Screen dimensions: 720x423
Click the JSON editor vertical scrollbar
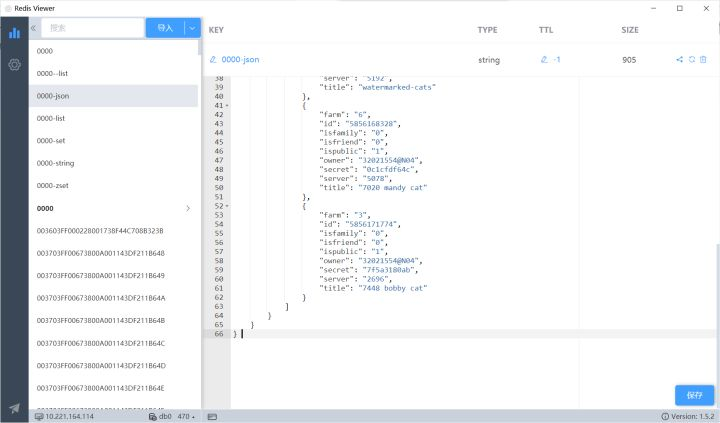click(x=718, y=326)
